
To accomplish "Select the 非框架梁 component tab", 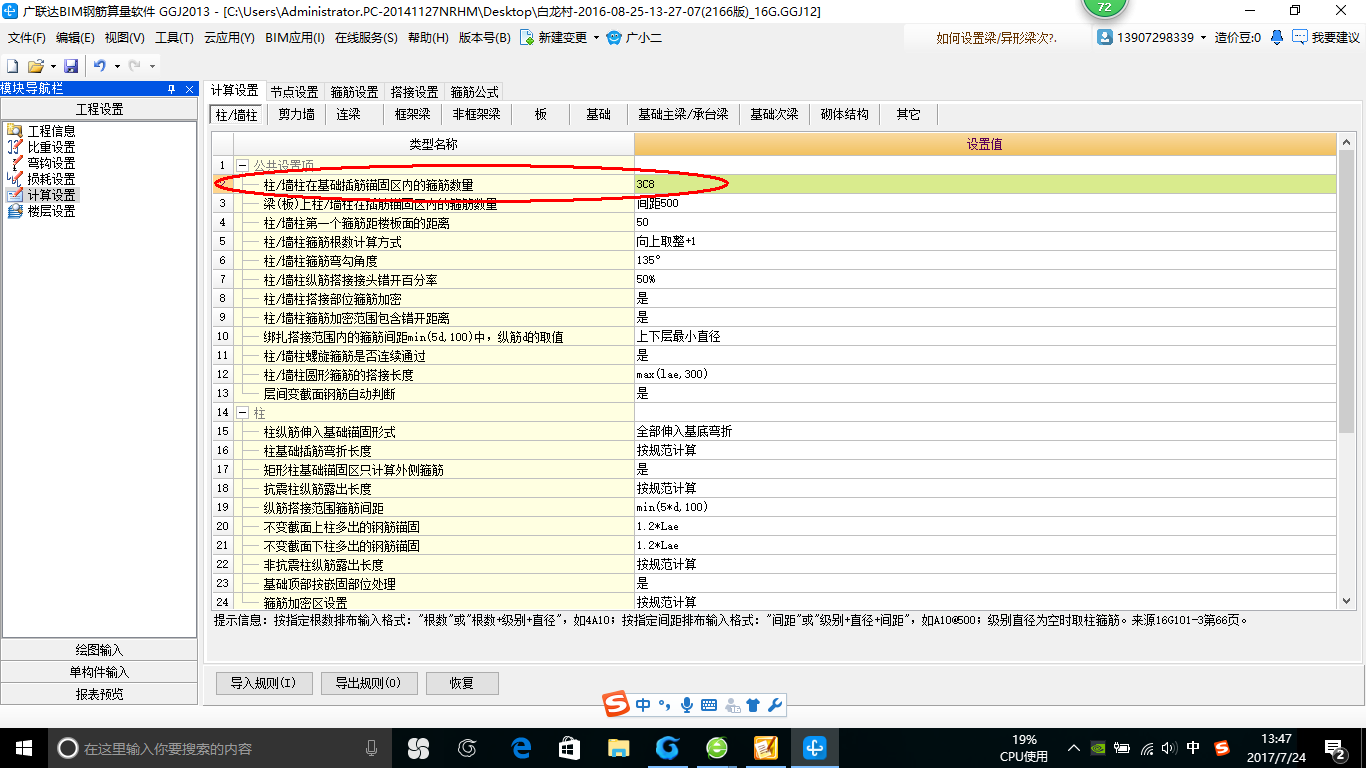I will [x=476, y=114].
